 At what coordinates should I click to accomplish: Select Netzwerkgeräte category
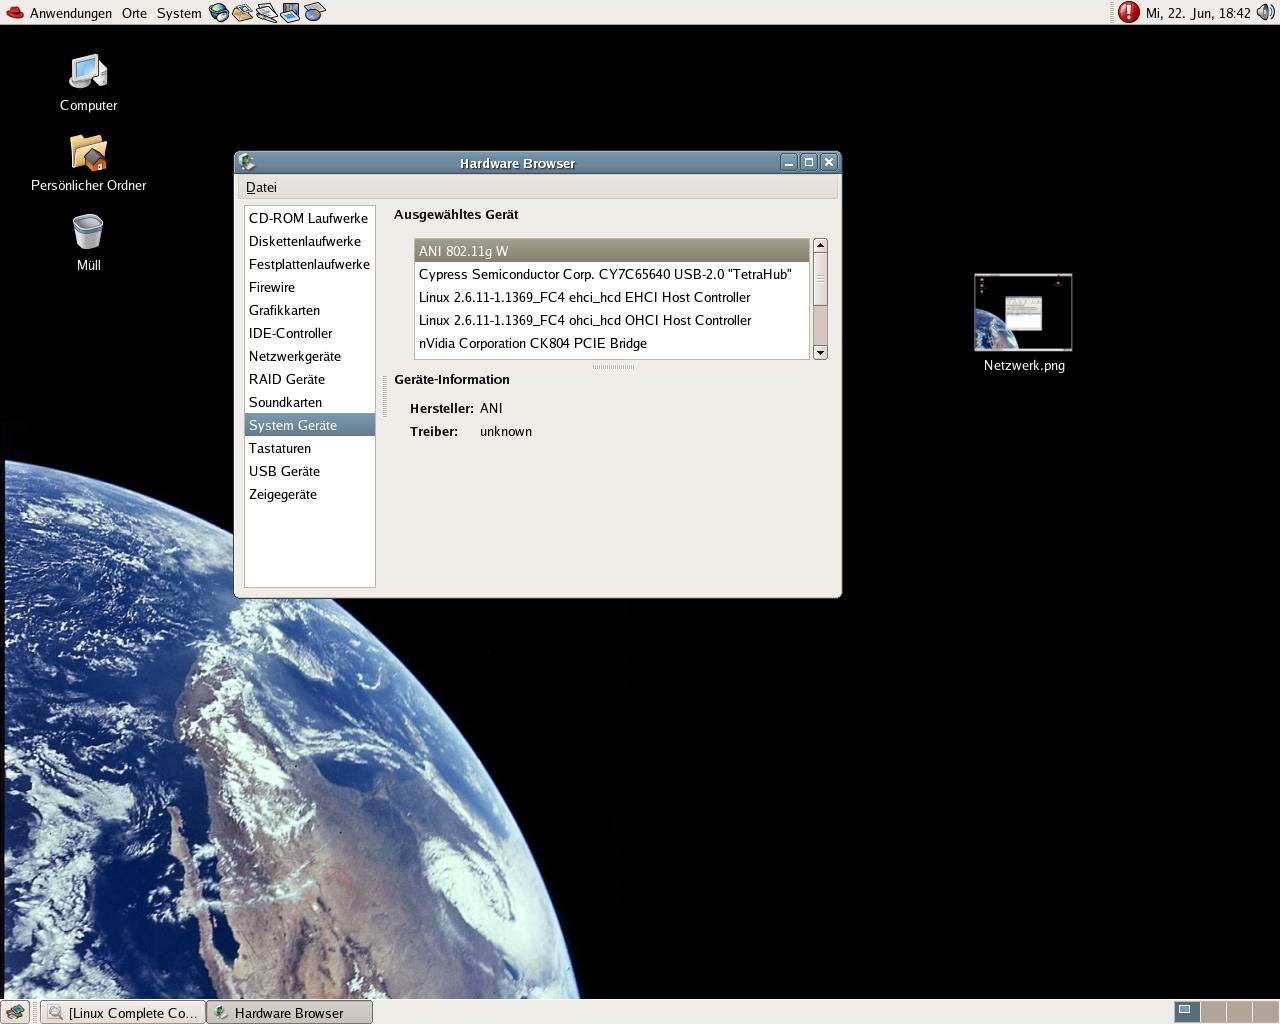coord(310,356)
